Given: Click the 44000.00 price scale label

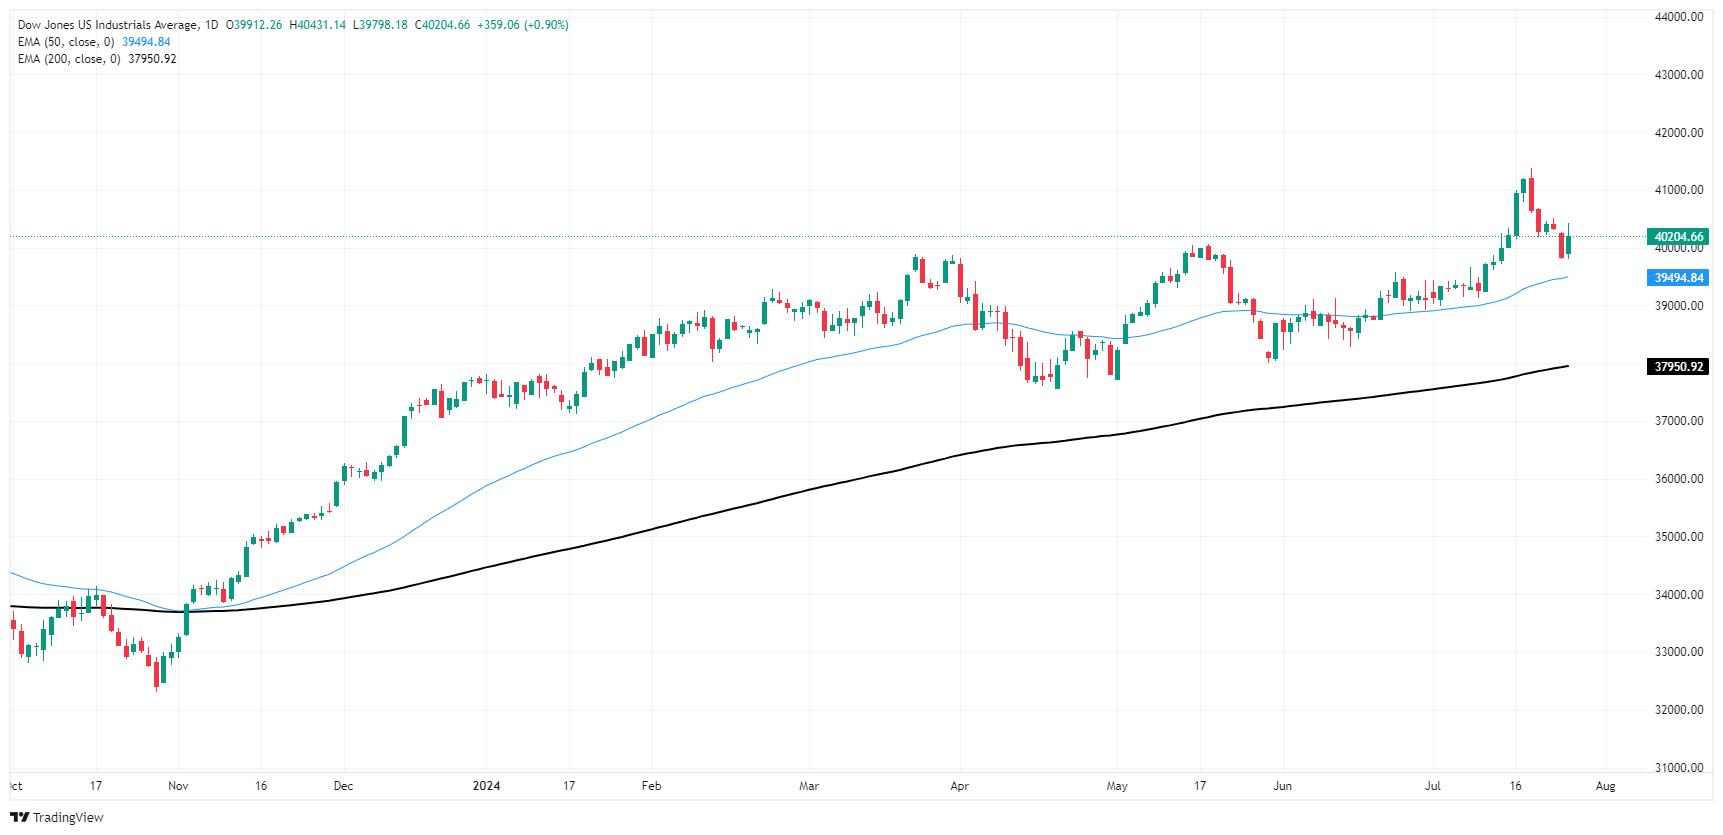Looking at the screenshot, I should point(1678,17).
